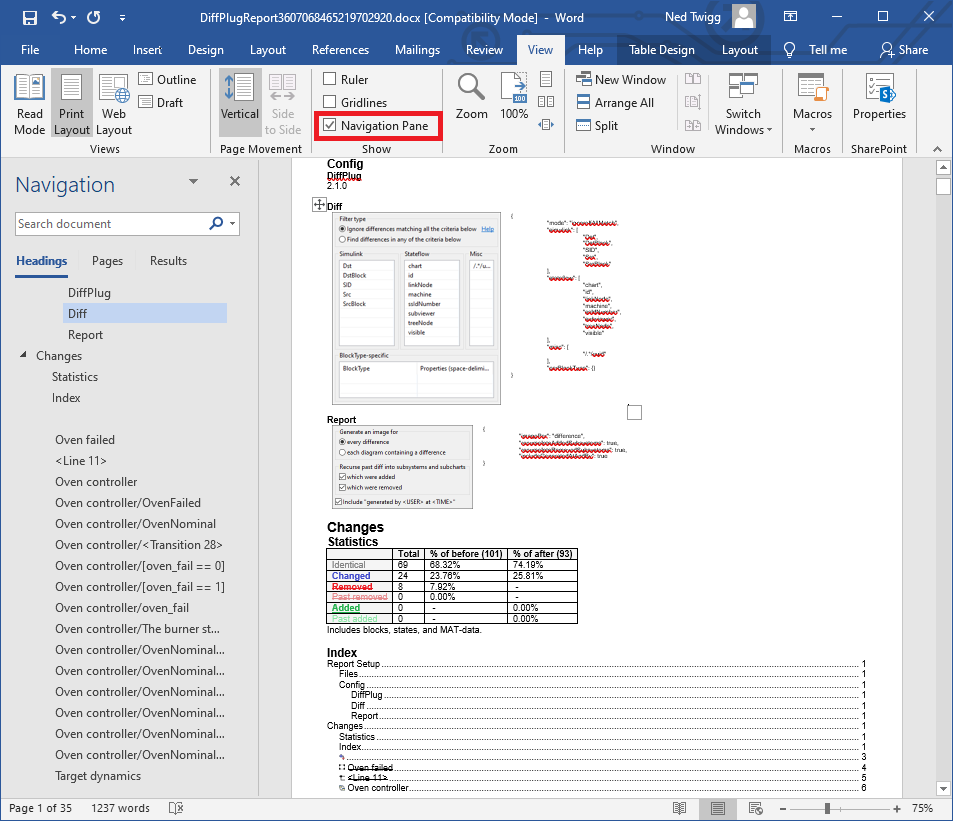953x821 pixels.
Task: Zoom out with the minus button
Action: click(783, 809)
